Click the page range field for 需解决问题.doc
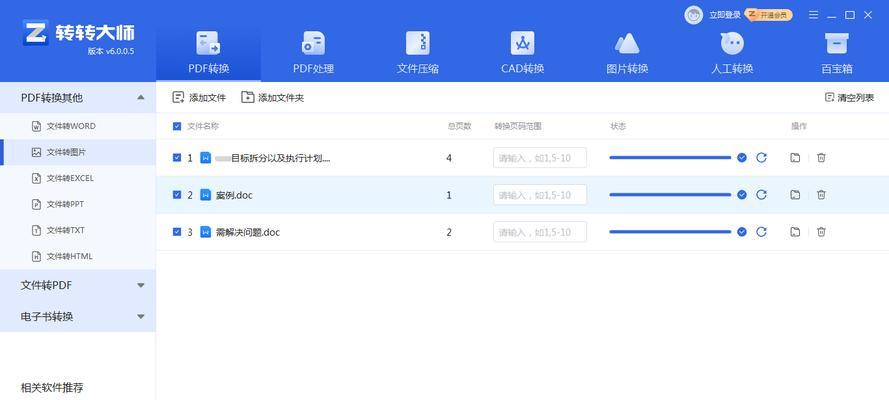 click(539, 232)
